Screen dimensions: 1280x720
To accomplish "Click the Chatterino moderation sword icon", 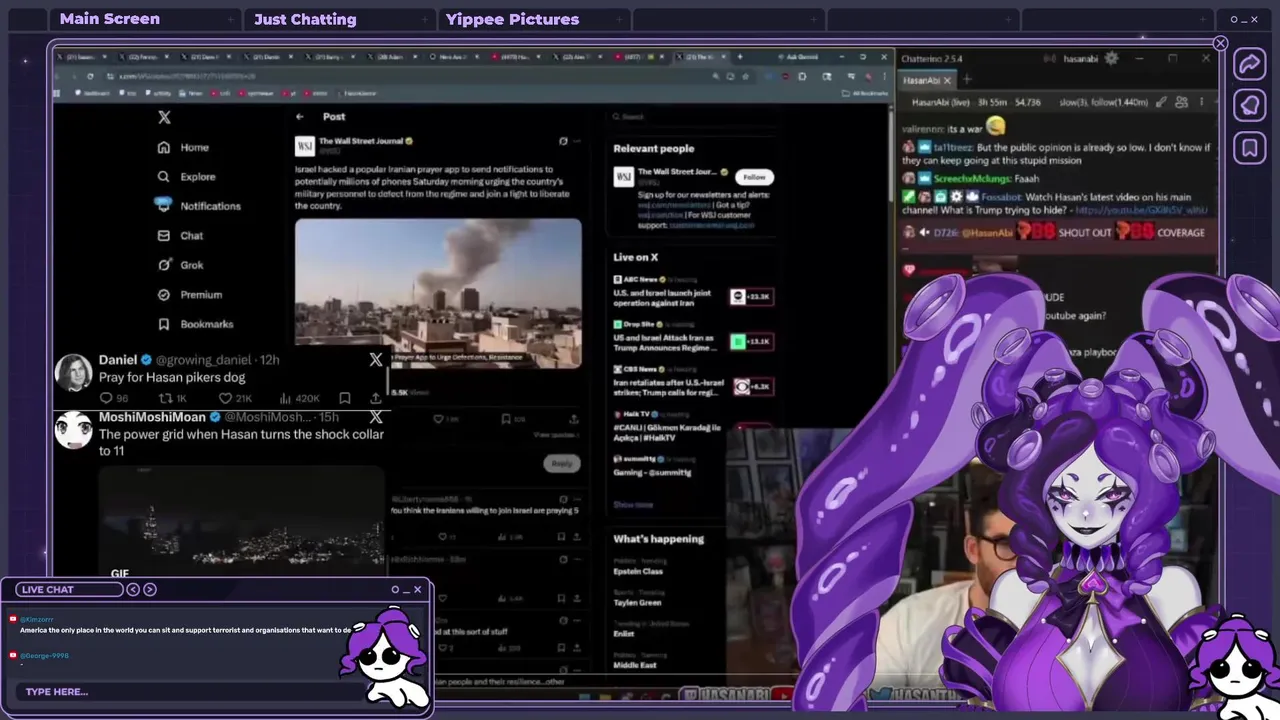I will (x=1161, y=102).
